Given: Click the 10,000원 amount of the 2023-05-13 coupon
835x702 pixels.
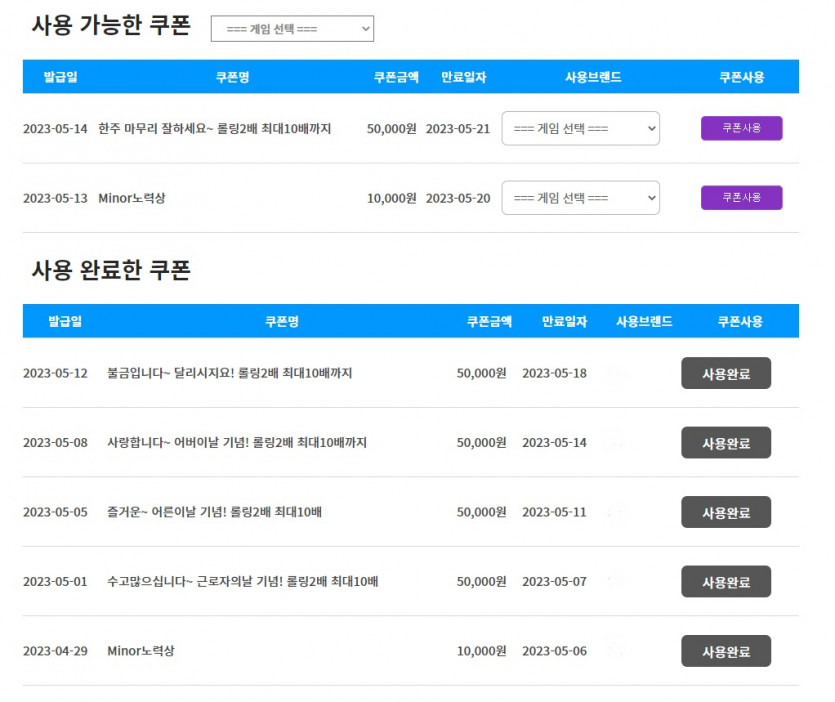Looking at the screenshot, I should point(391,198).
